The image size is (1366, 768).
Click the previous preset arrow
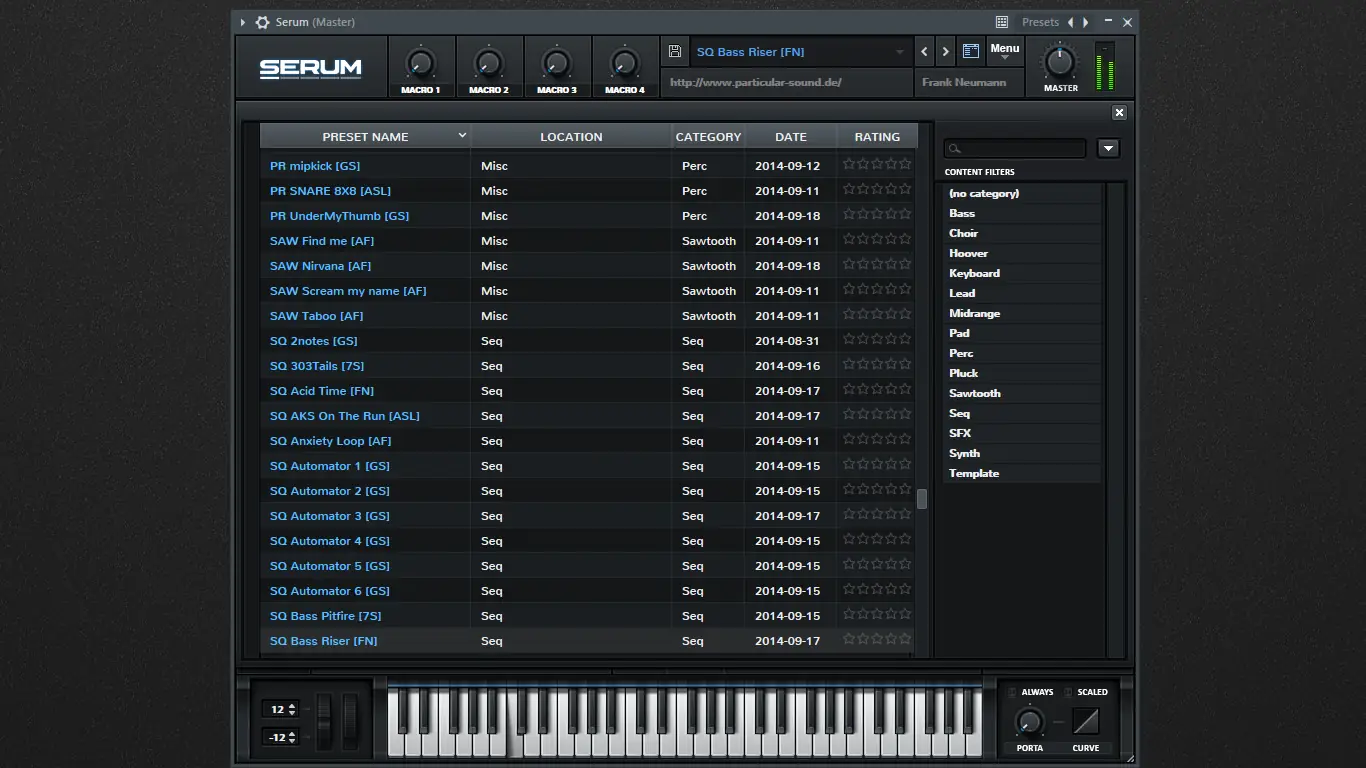pyautogui.click(x=924, y=51)
